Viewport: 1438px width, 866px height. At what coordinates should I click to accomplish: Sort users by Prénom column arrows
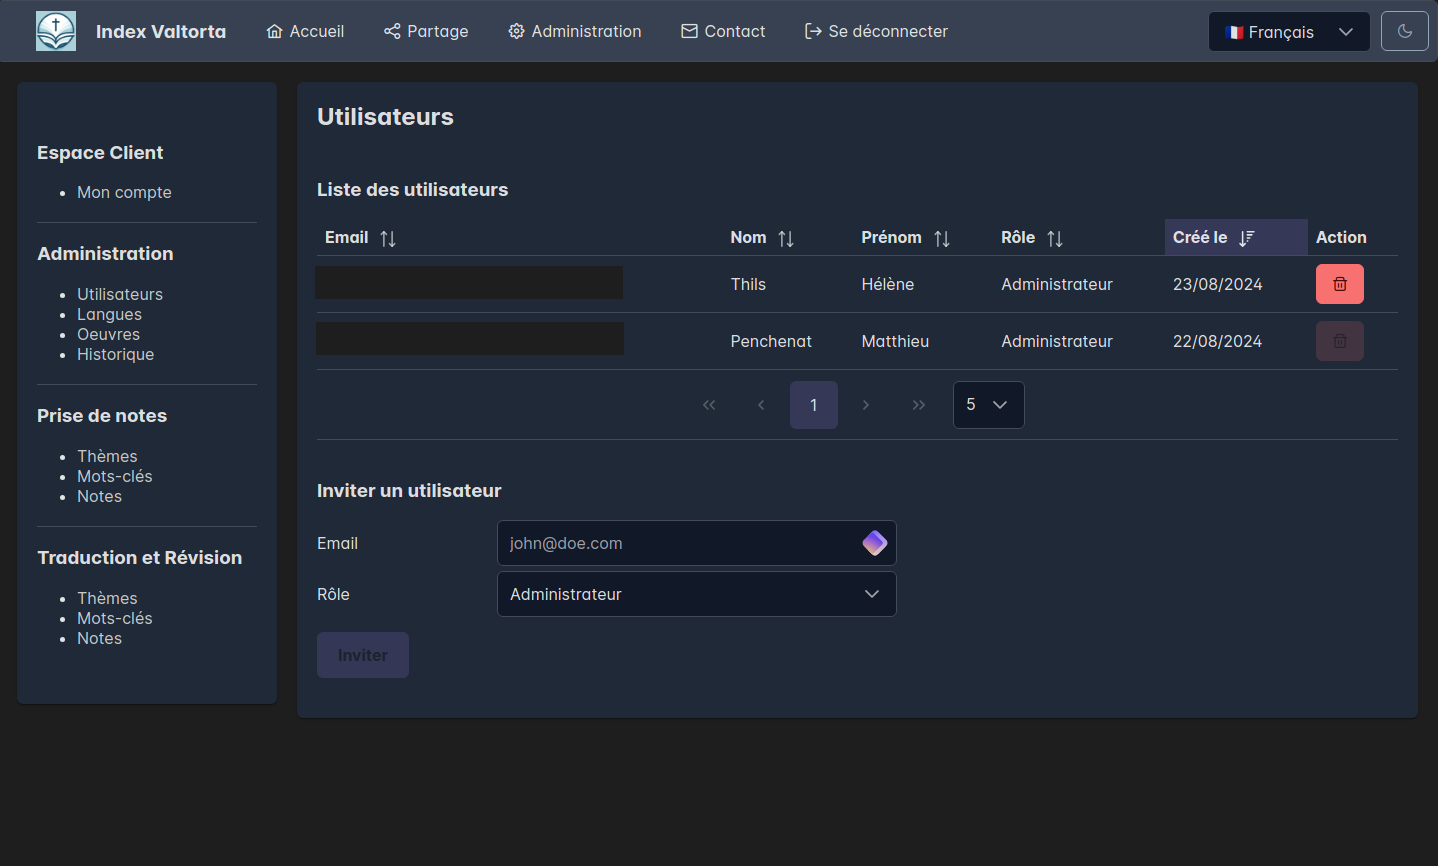click(x=942, y=238)
